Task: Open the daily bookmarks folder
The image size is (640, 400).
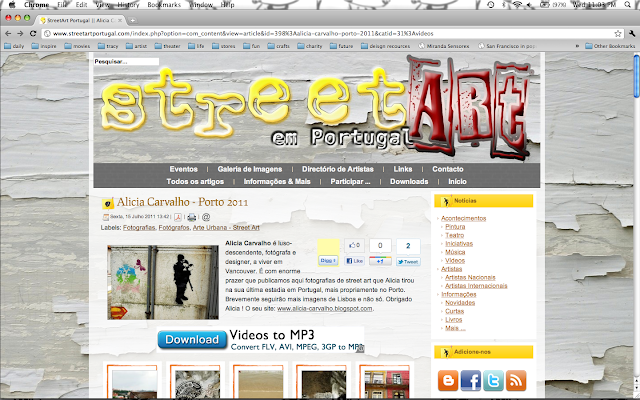Action: [x=14, y=46]
